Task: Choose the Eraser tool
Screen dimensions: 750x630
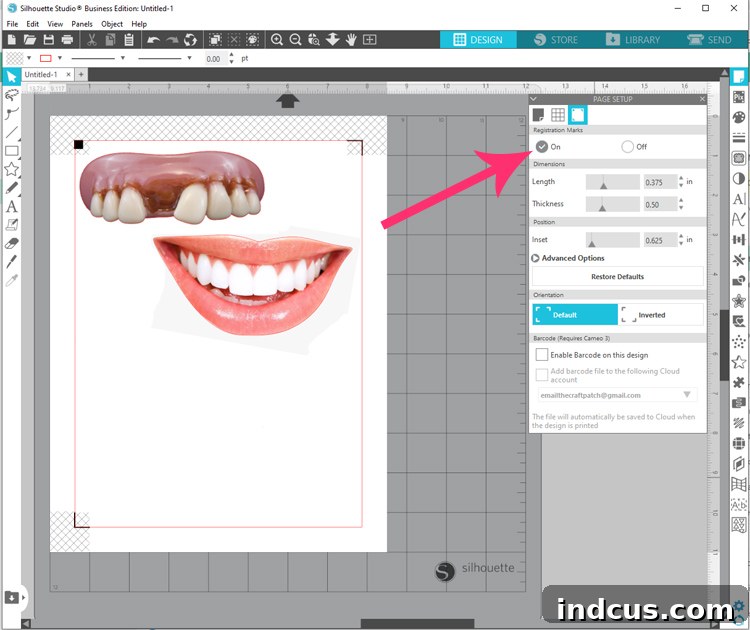Action: coord(11,243)
